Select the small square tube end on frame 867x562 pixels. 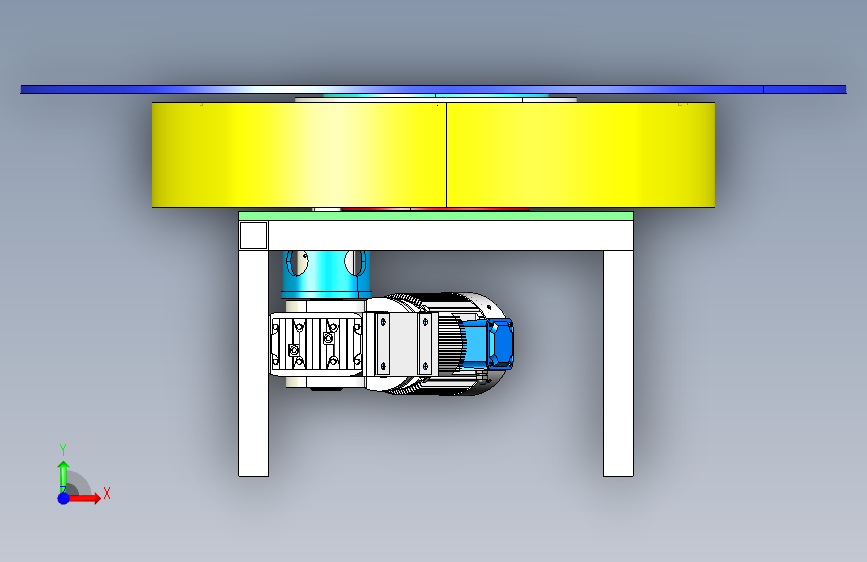(254, 236)
